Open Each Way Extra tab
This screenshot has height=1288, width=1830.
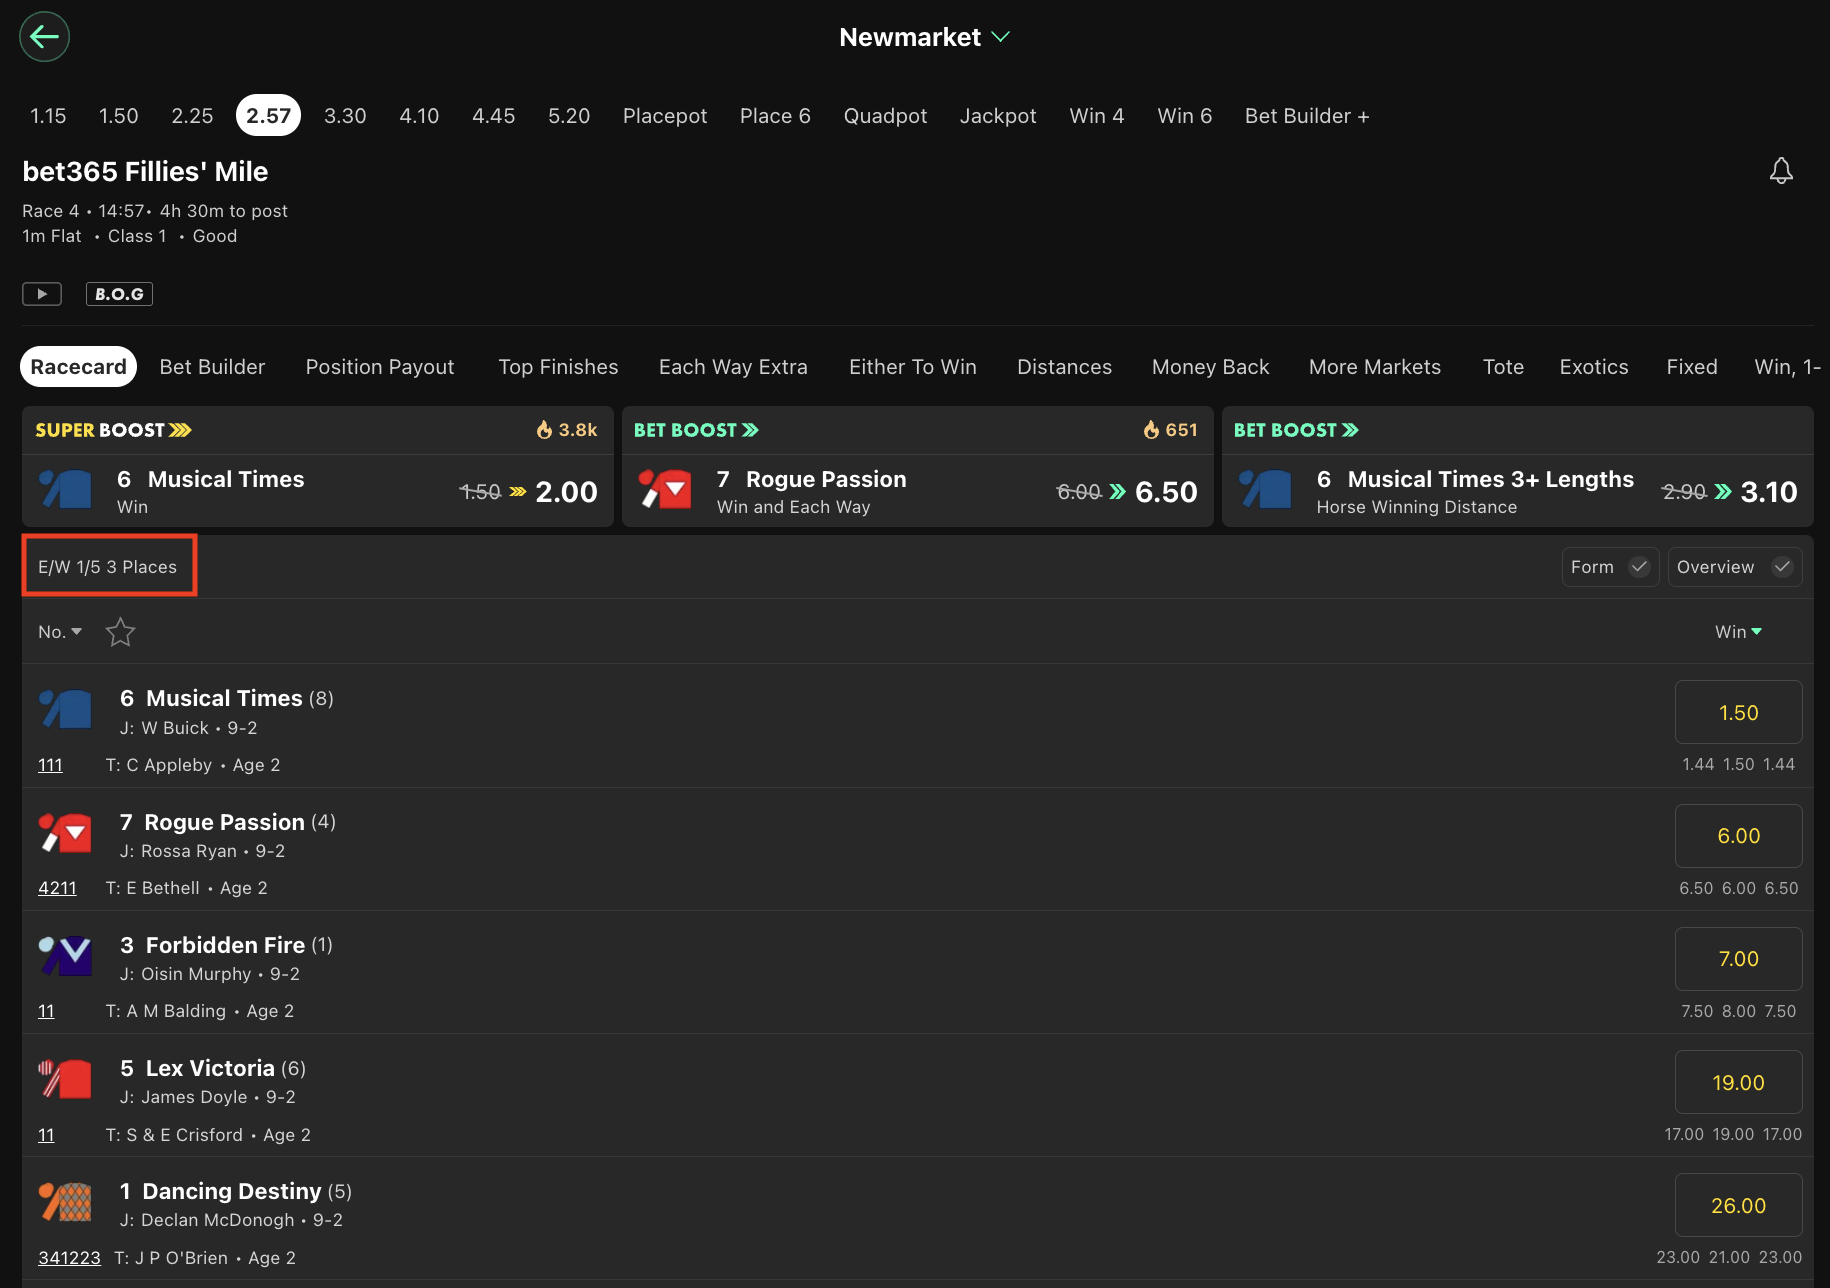tap(733, 367)
